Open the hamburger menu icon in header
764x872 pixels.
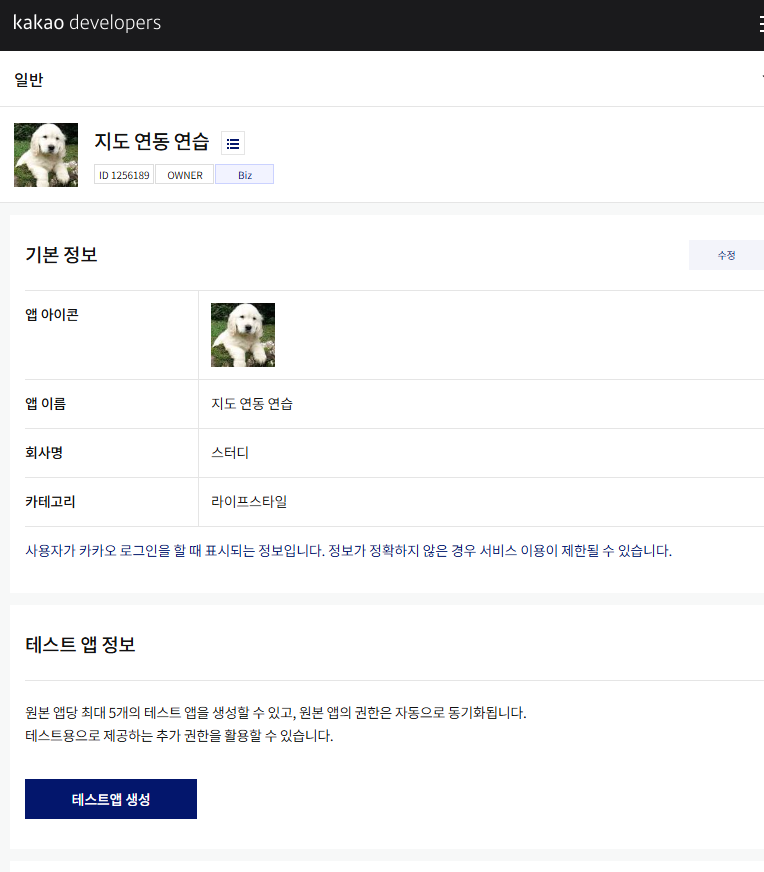coord(761,24)
